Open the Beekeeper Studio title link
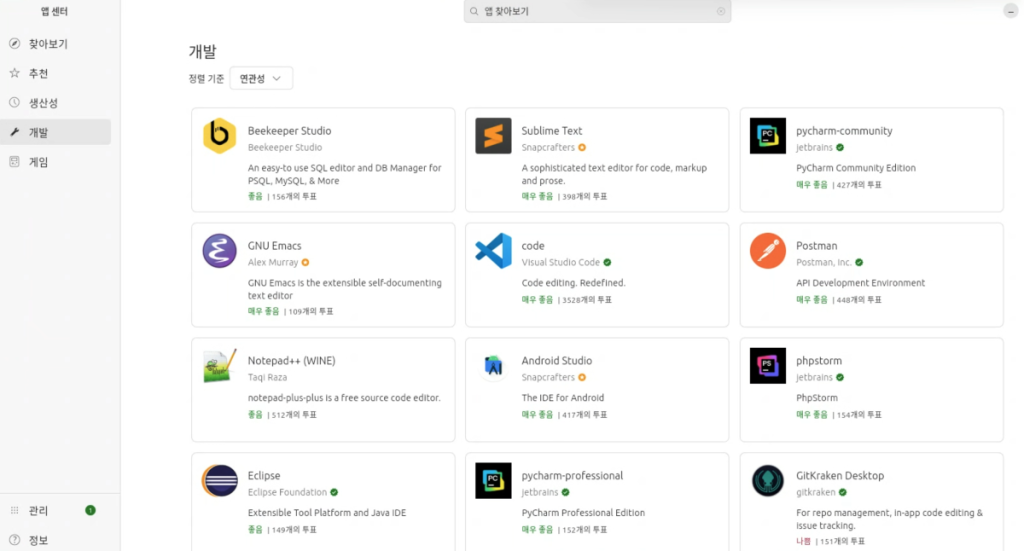This screenshot has width=1024, height=551. tap(289, 131)
